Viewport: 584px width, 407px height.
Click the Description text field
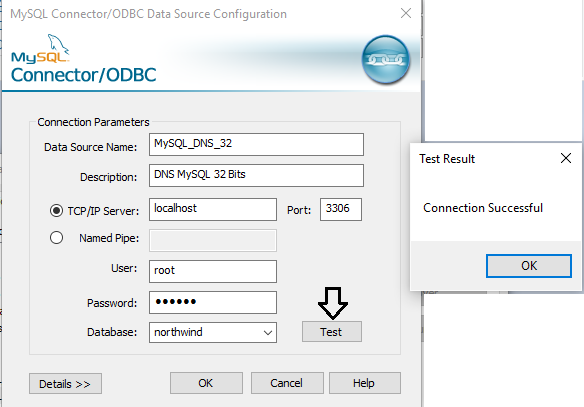[x=256, y=175]
